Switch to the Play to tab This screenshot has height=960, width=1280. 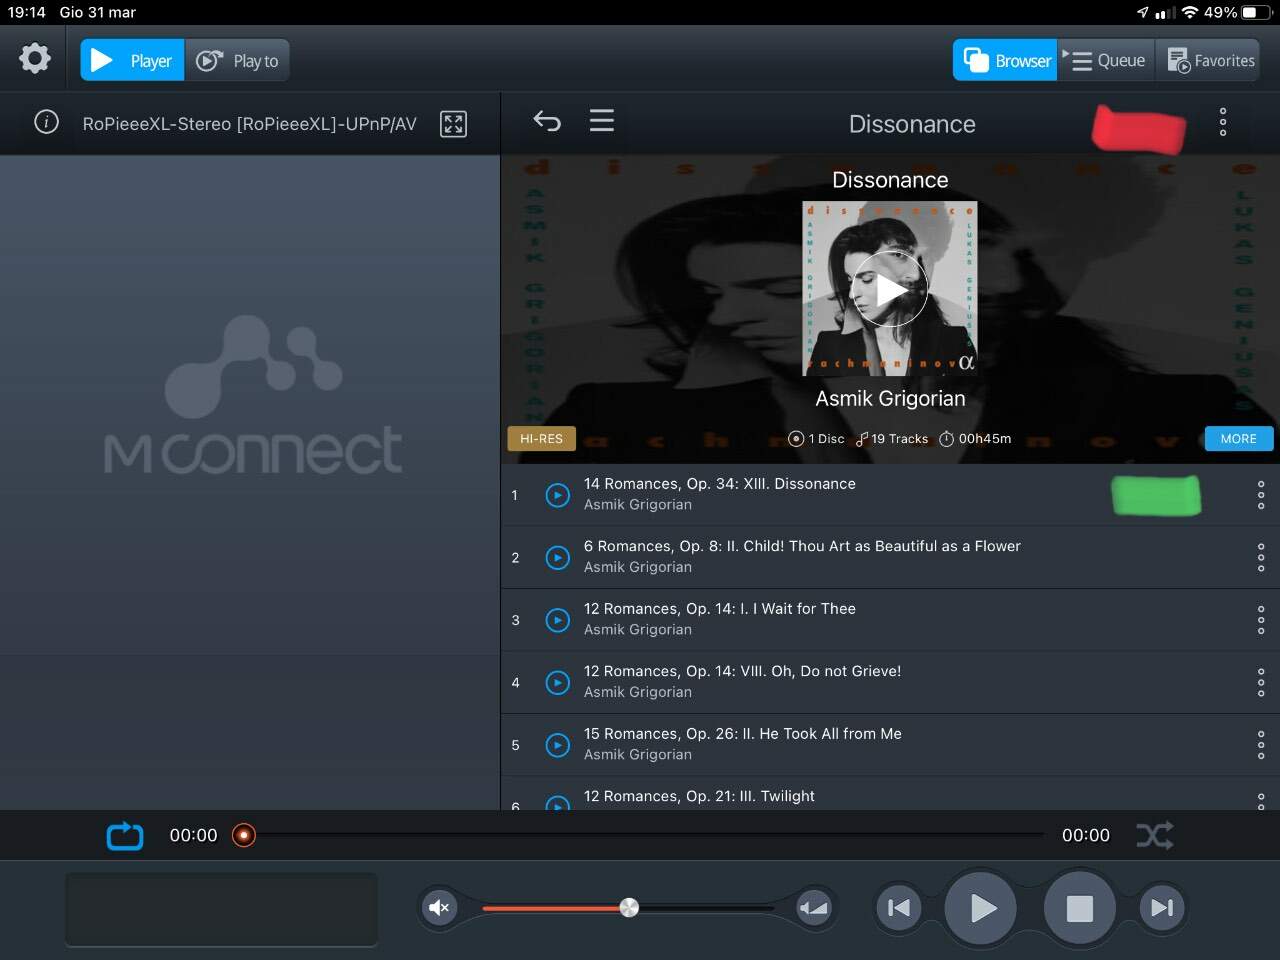tap(238, 60)
